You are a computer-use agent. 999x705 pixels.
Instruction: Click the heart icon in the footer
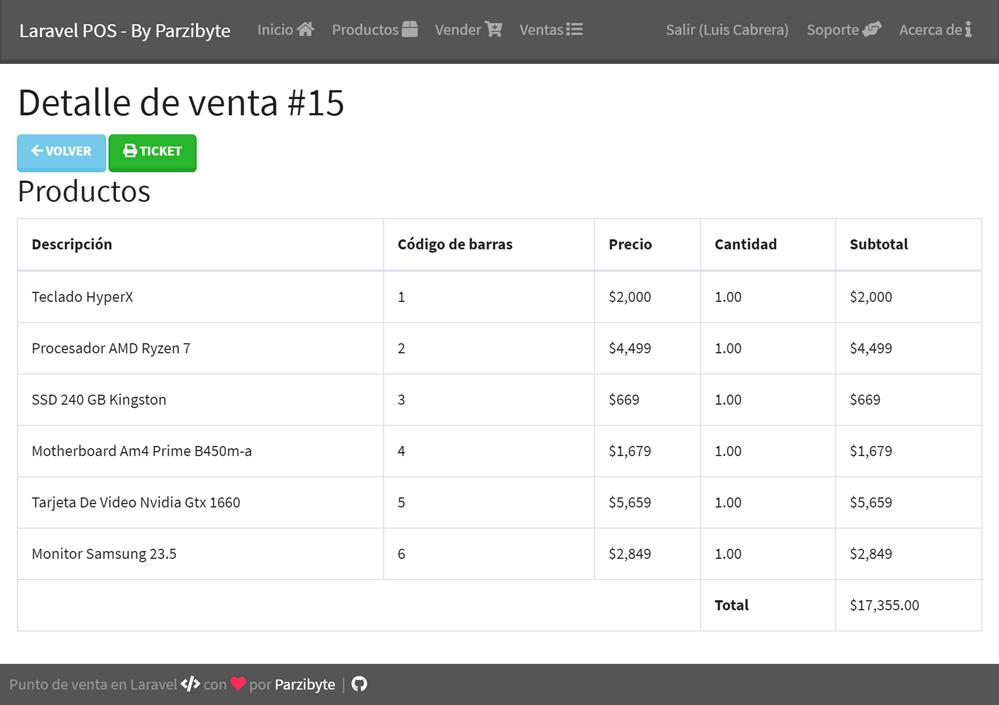tap(237, 684)
